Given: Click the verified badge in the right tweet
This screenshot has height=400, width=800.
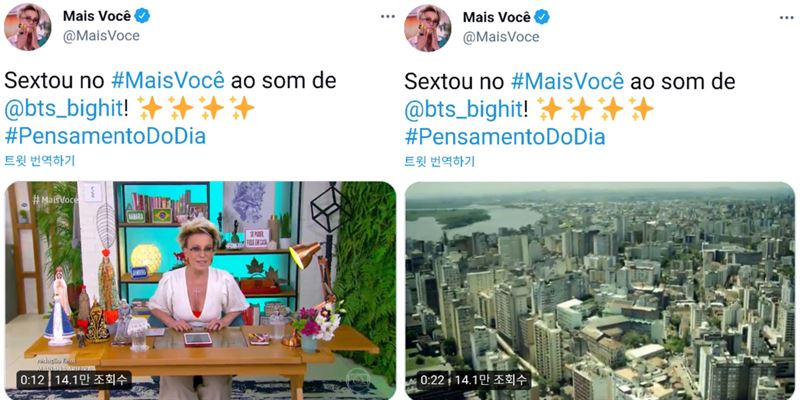Looking at the screenshot, I should (x=542, y=17).
